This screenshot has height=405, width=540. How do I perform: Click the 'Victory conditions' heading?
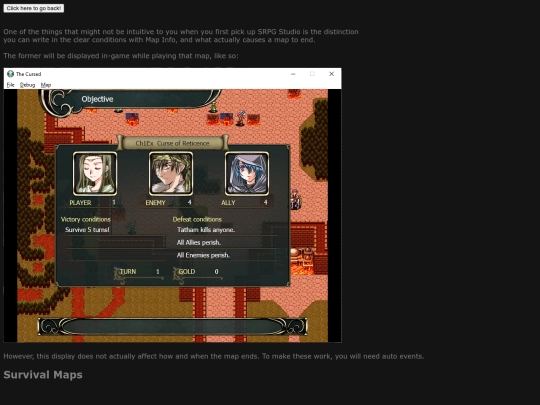click(x=86, y=219)
